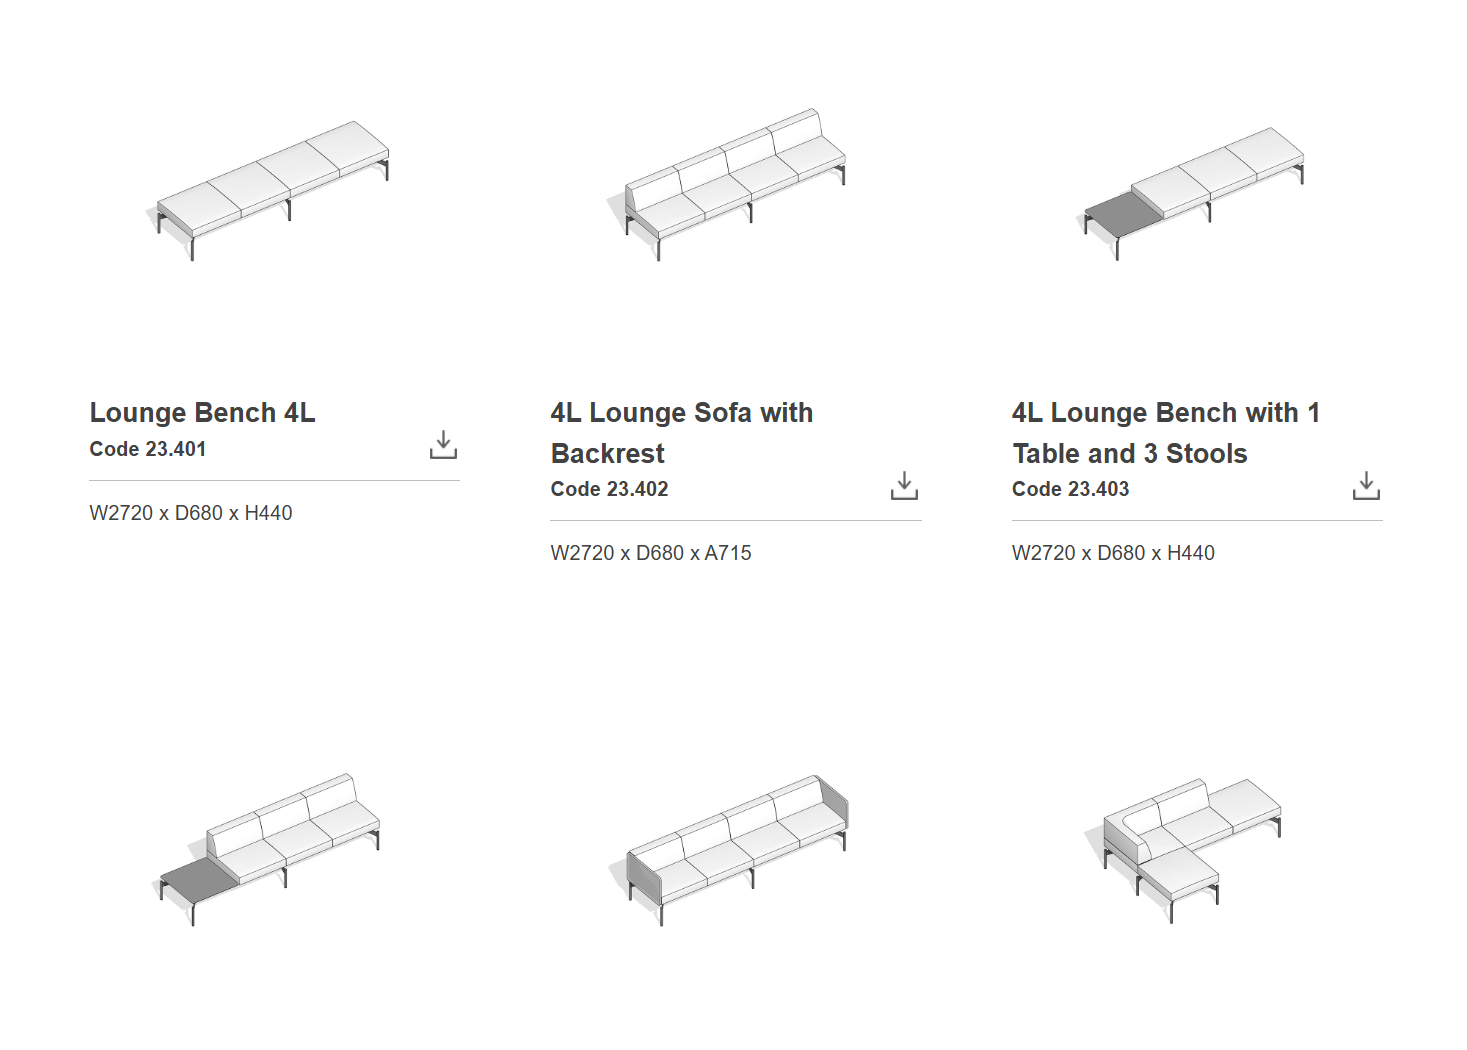Screen dimensions: 1467x1050
Task: Download the bench with table and stools
Action: tap(1366, 486)
